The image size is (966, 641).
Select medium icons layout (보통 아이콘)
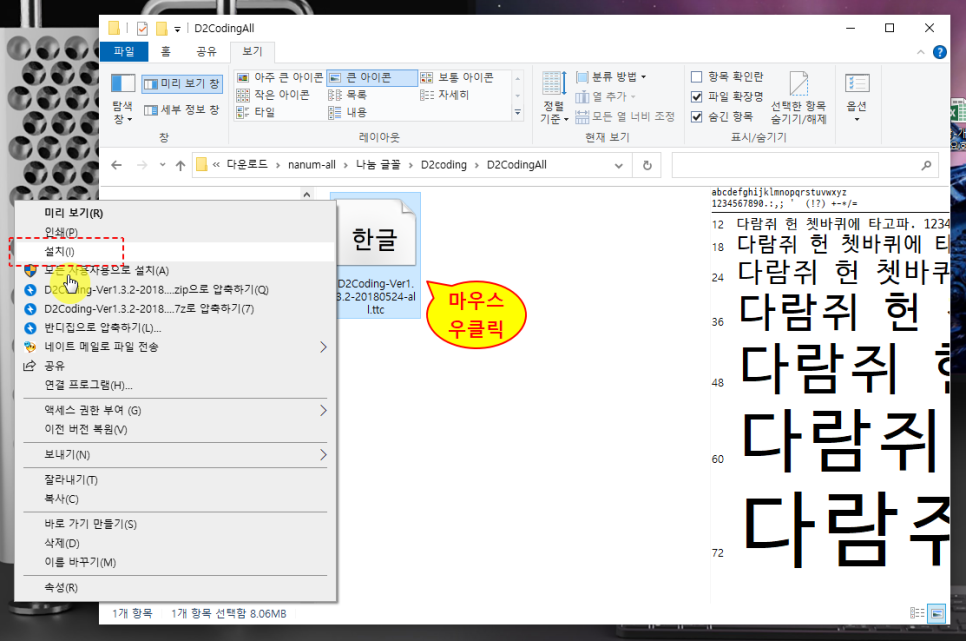click(x=457, y=77)
